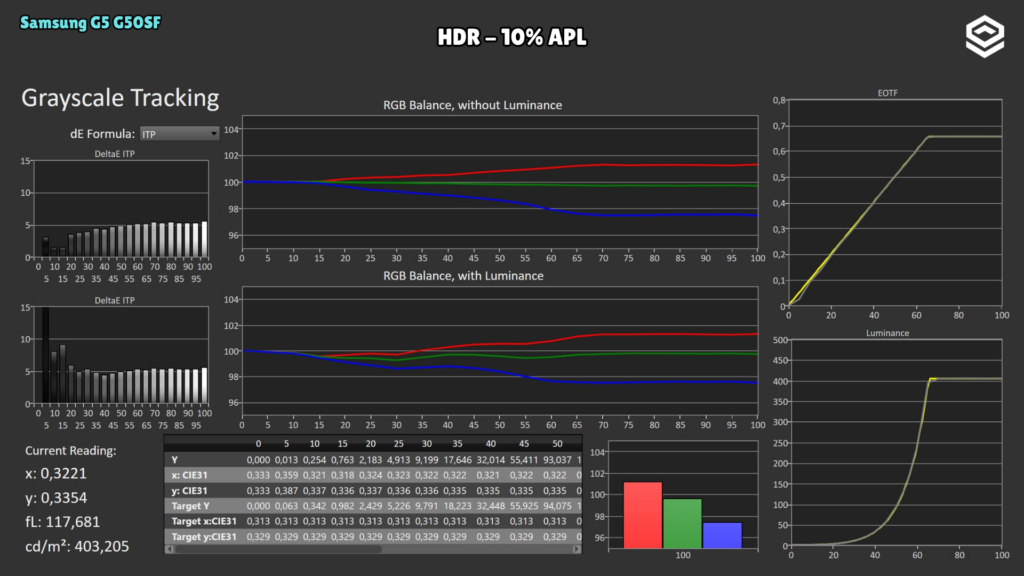
Task: Click the left arrow of the table scrollbar
Action: [170, 549]
